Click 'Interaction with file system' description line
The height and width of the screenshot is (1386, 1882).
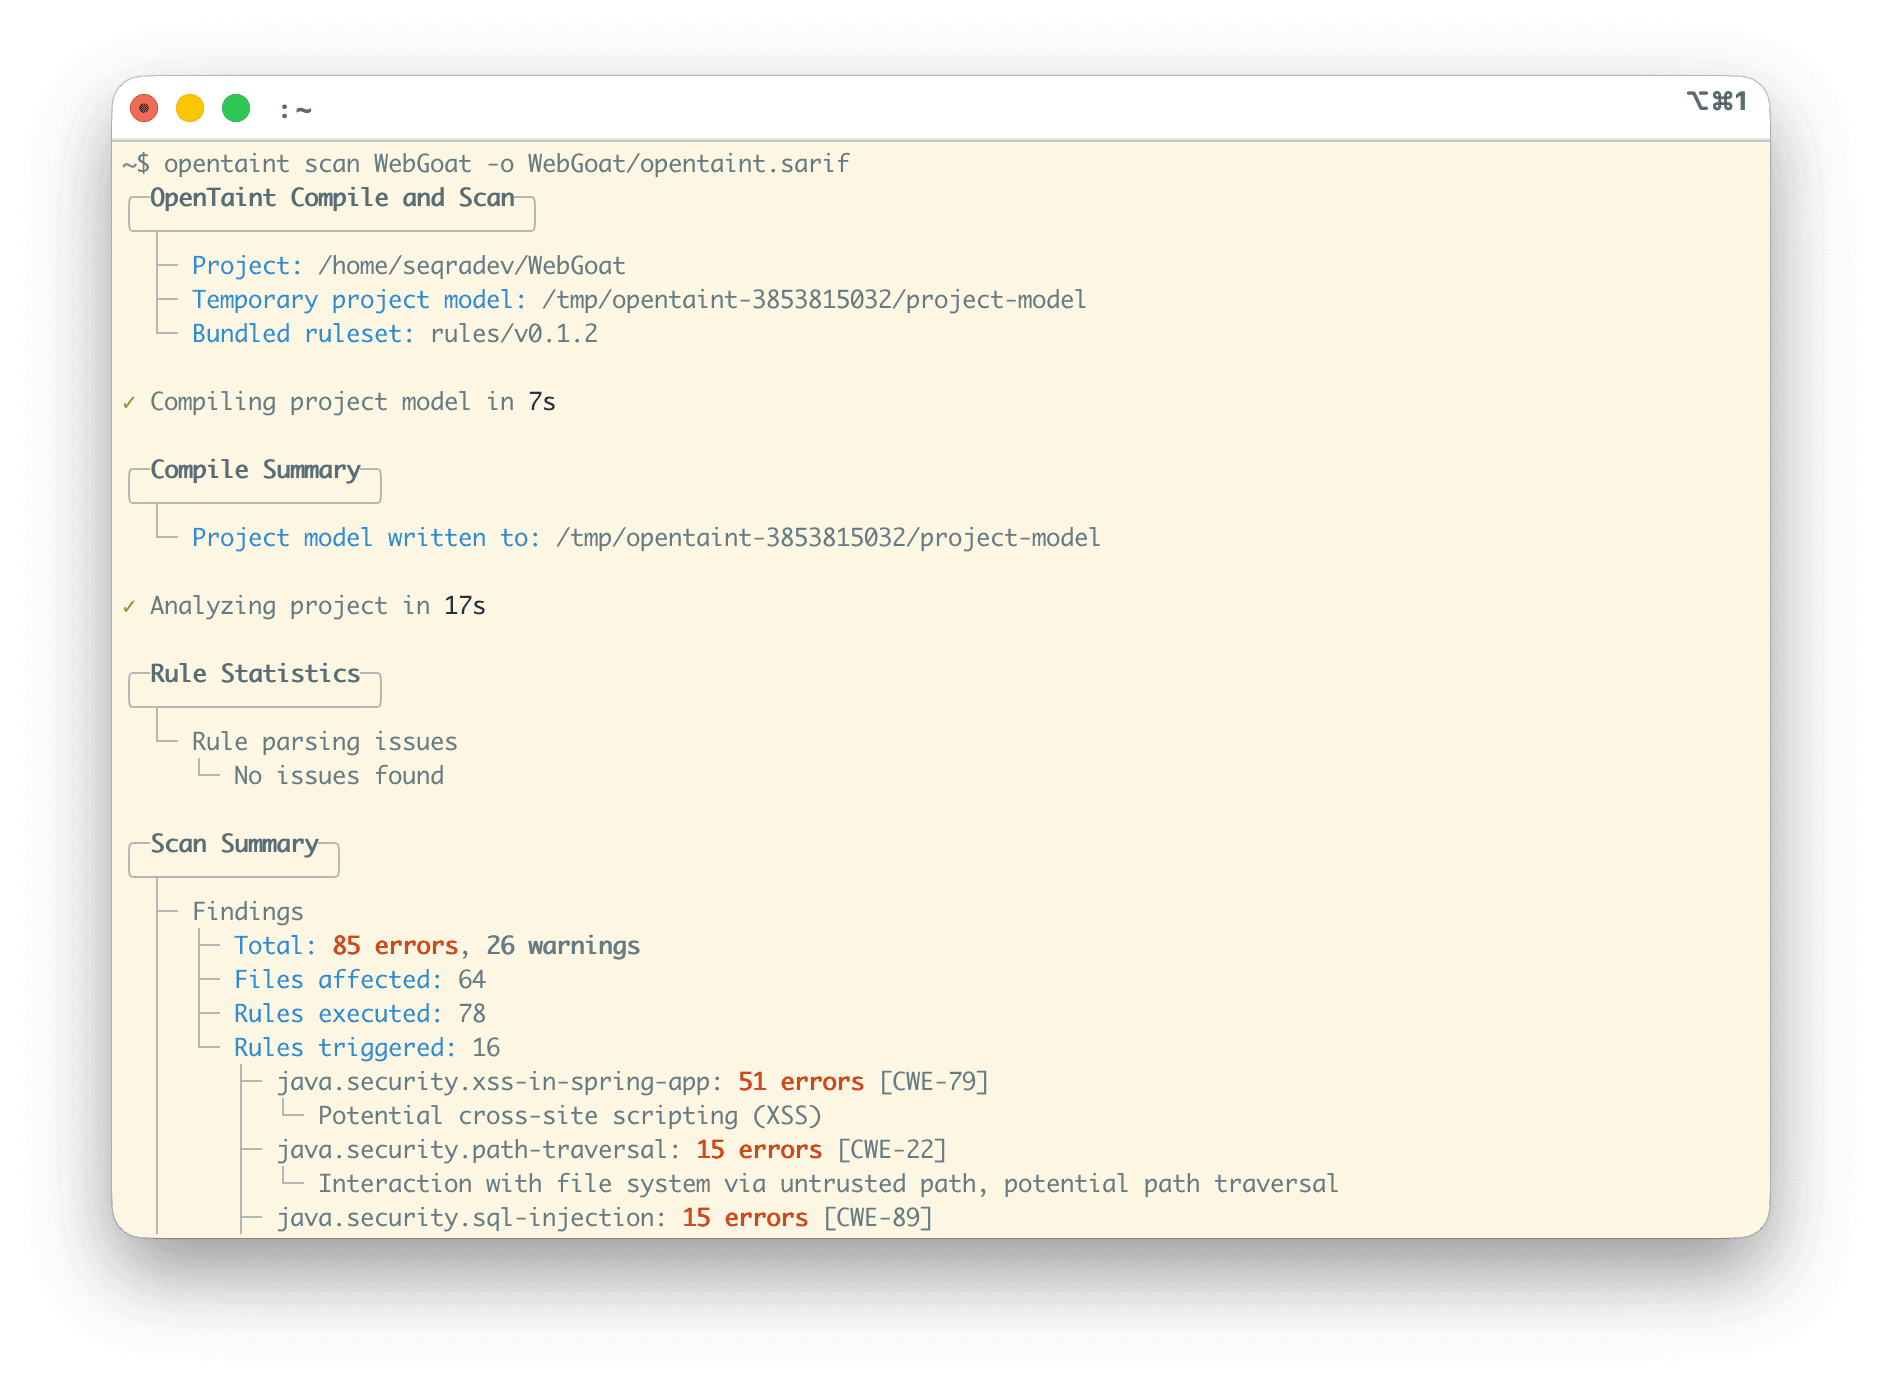click(x=828, y=1184)
